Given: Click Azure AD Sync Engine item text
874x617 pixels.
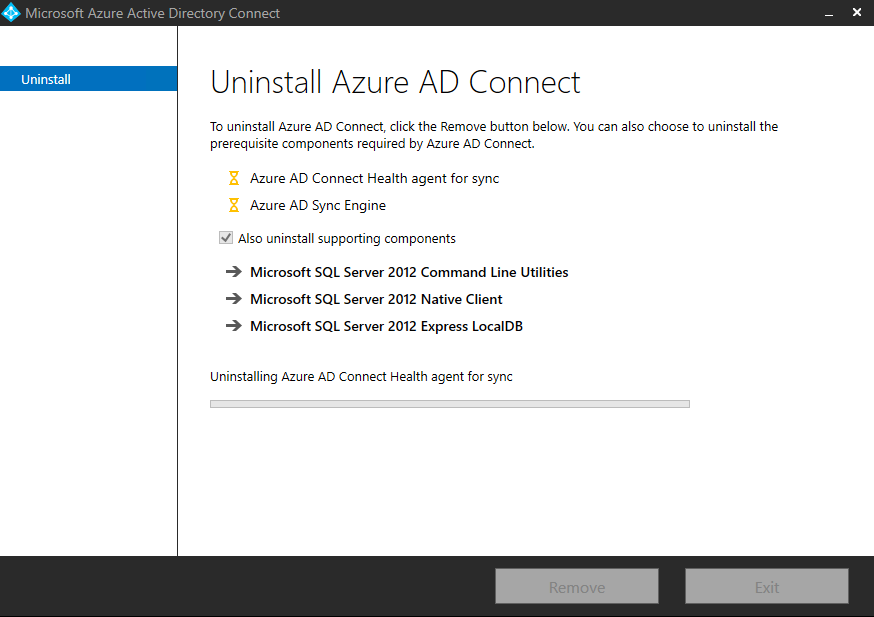Looking at the screenshot, I should [318, 206].
